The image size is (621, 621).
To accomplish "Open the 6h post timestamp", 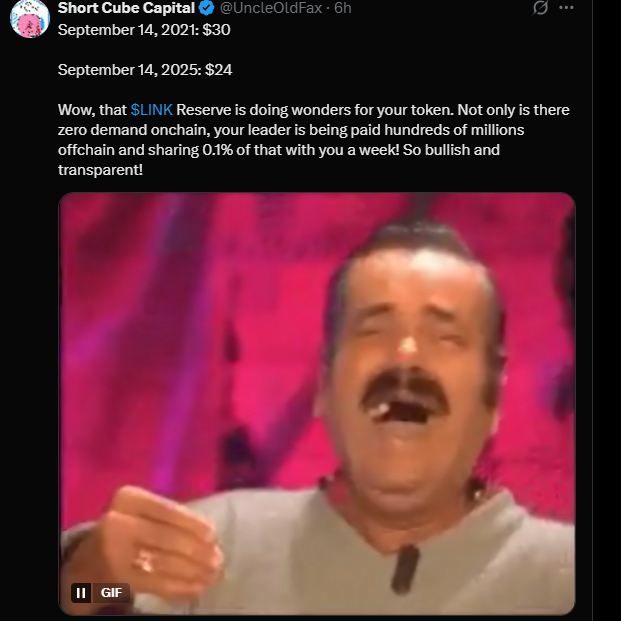I will pos(343,8).
